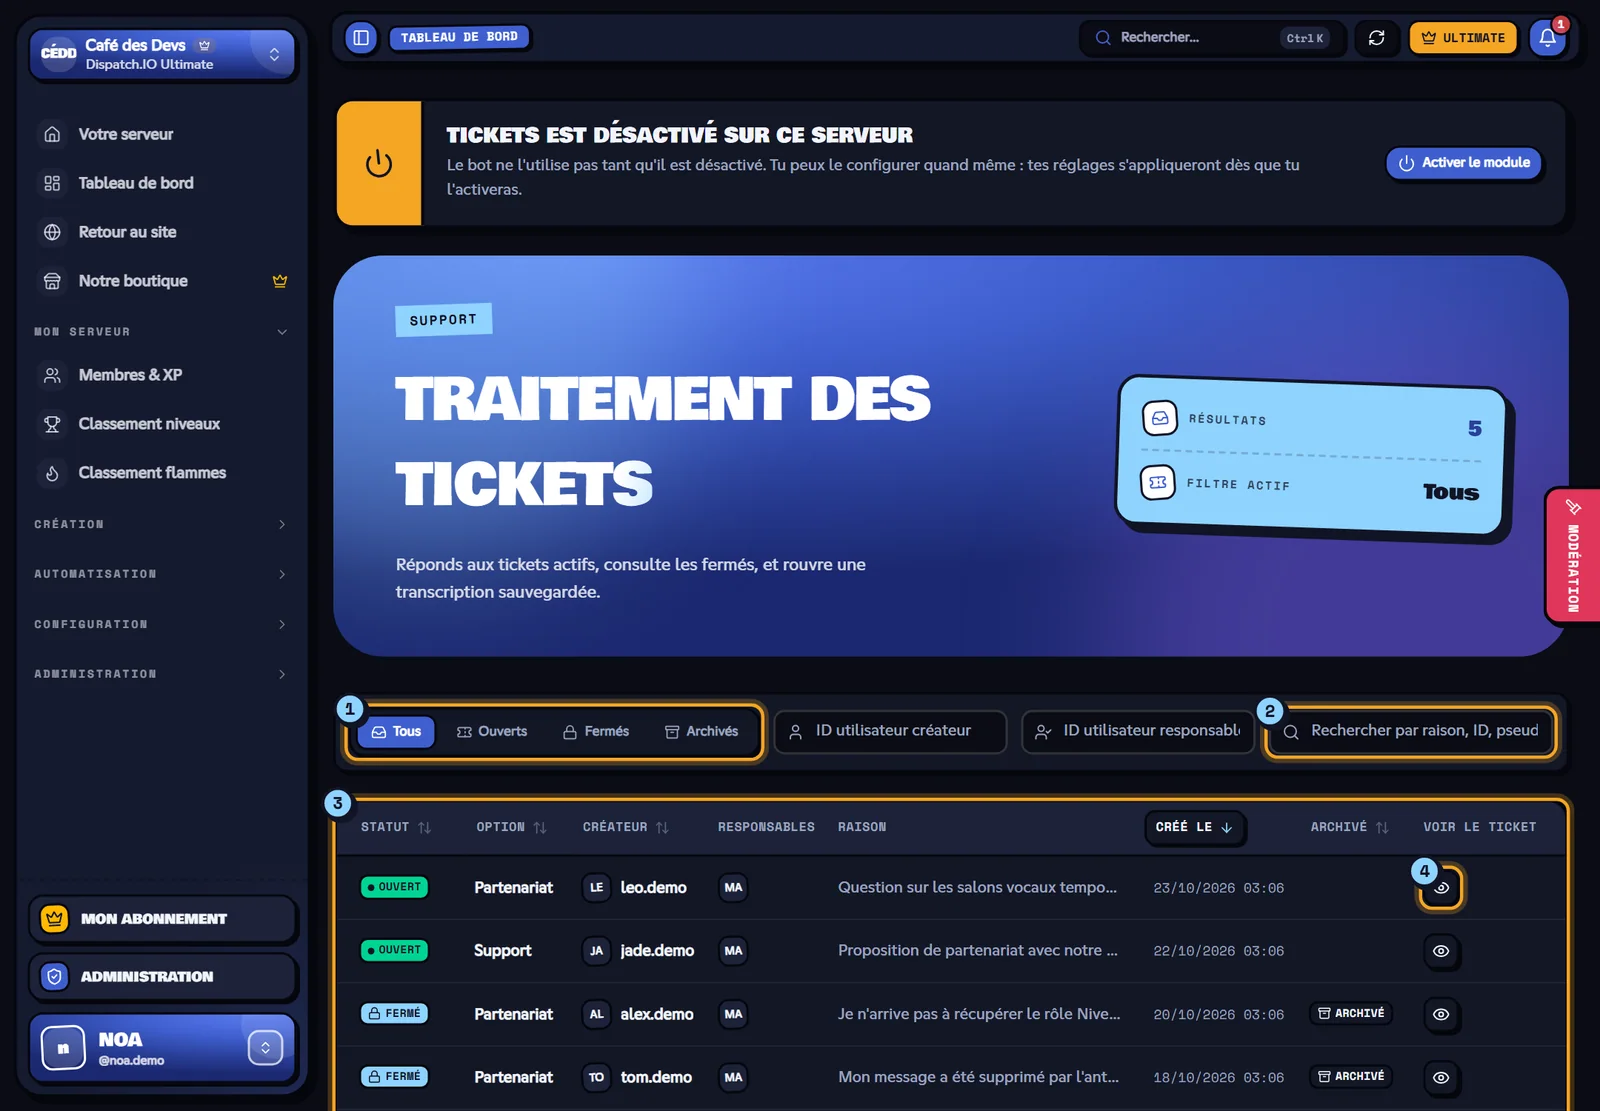Toggle the sidebar panel icon
1600x1111 pixels.
coord(361,38)
